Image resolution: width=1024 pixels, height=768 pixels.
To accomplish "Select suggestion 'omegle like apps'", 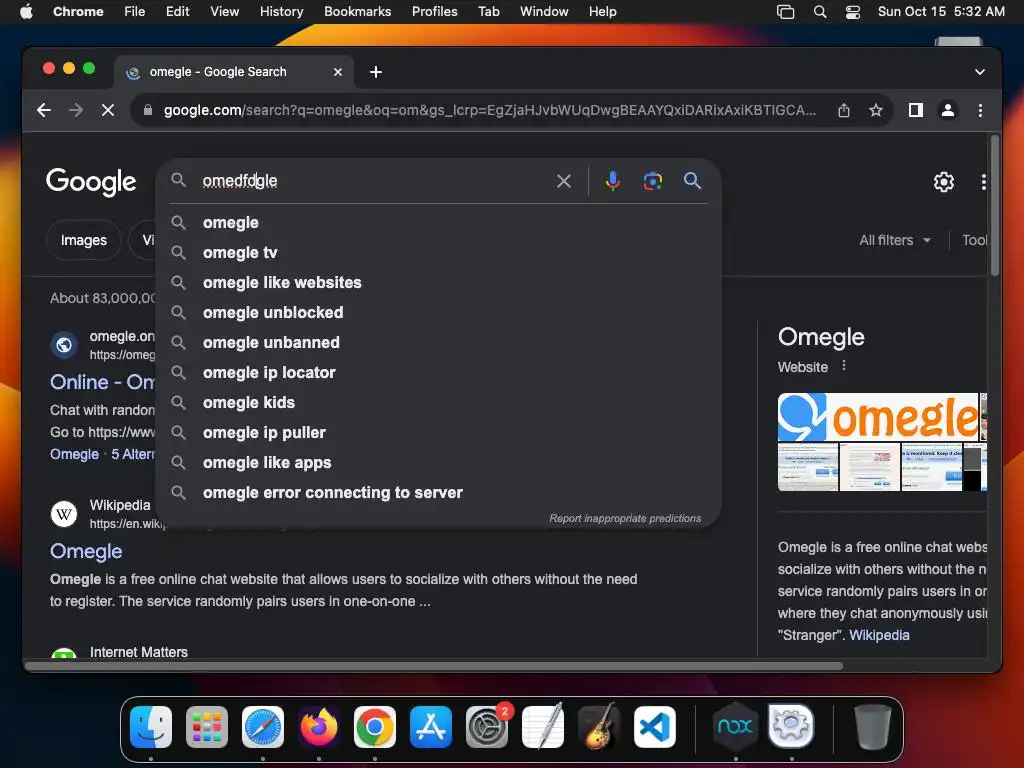I will (x=438, y=463).
